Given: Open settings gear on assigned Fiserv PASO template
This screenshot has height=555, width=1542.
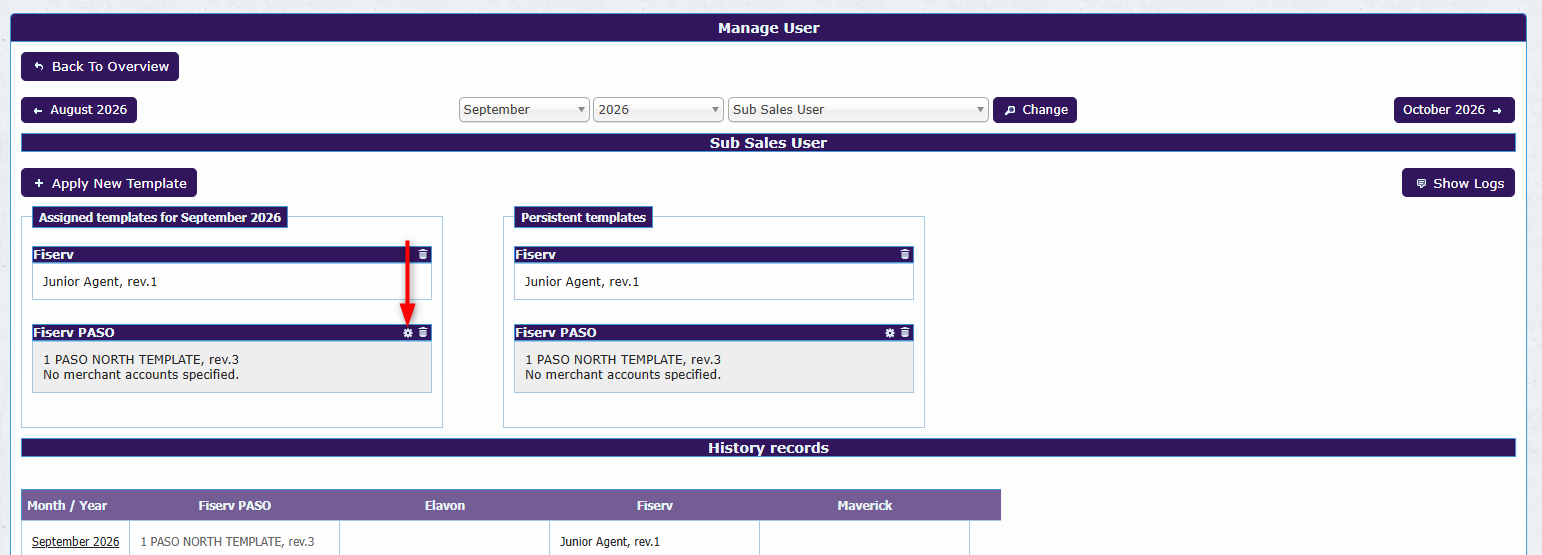Looking at the screenshot, I should [408, 333].
